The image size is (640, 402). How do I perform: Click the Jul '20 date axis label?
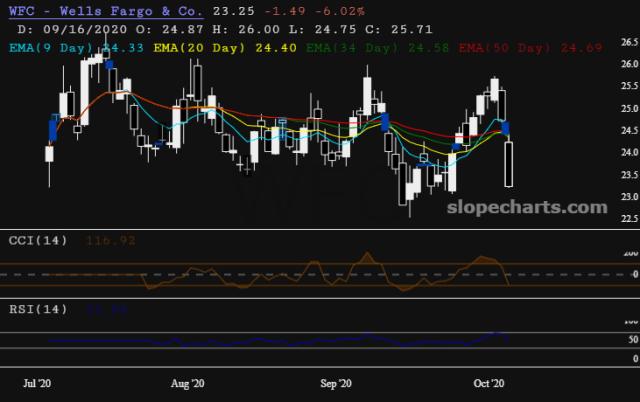37,383
